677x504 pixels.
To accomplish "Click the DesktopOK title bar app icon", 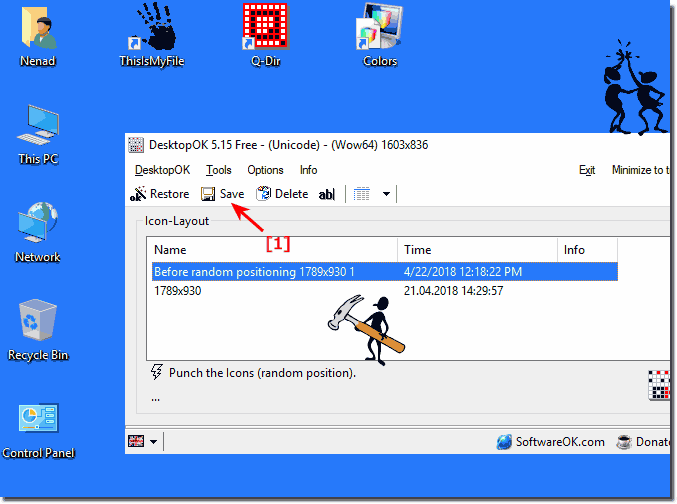I will (136, 145).
